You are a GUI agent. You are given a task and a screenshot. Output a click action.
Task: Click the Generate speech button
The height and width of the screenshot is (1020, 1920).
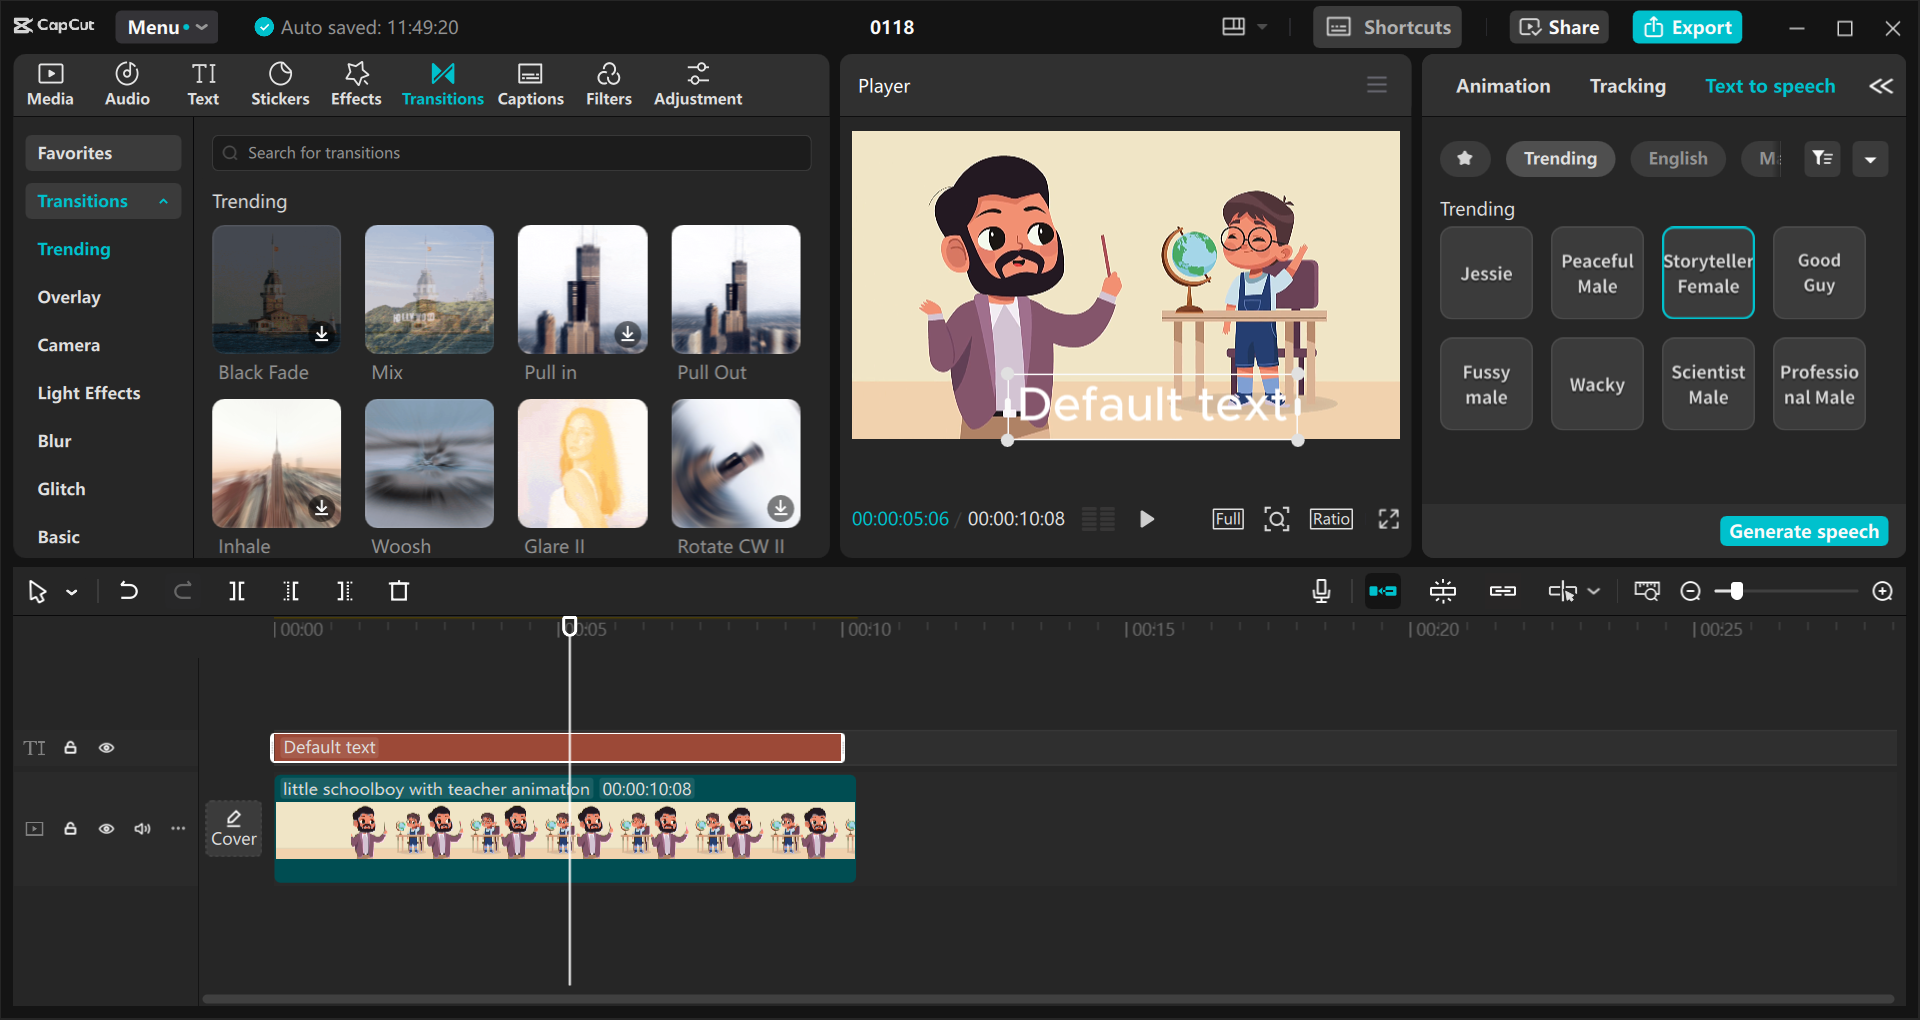pos(1803,531)
